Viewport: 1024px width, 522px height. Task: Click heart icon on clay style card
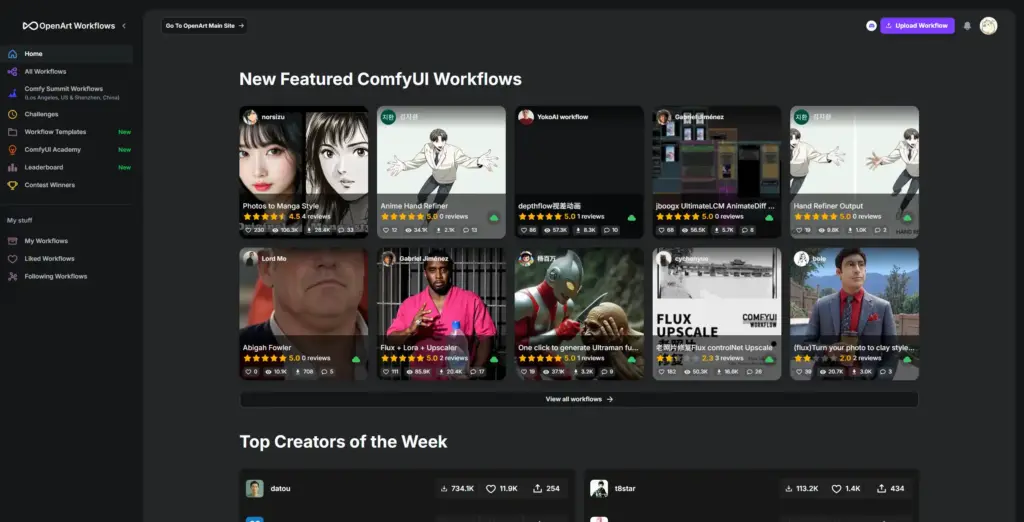(x=799, y=372)
